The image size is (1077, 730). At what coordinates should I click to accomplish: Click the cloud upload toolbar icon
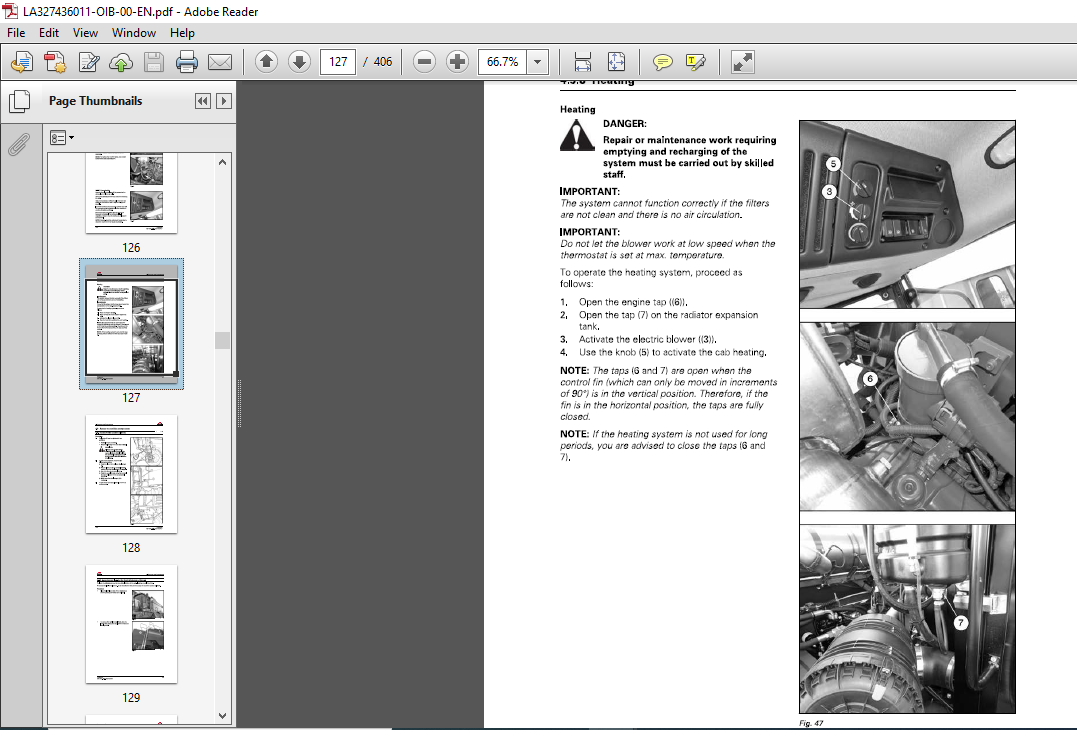click(x=121, y=62)
